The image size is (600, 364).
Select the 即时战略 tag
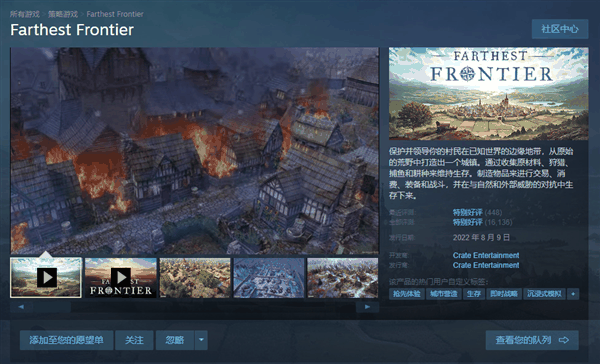(504, 294)
